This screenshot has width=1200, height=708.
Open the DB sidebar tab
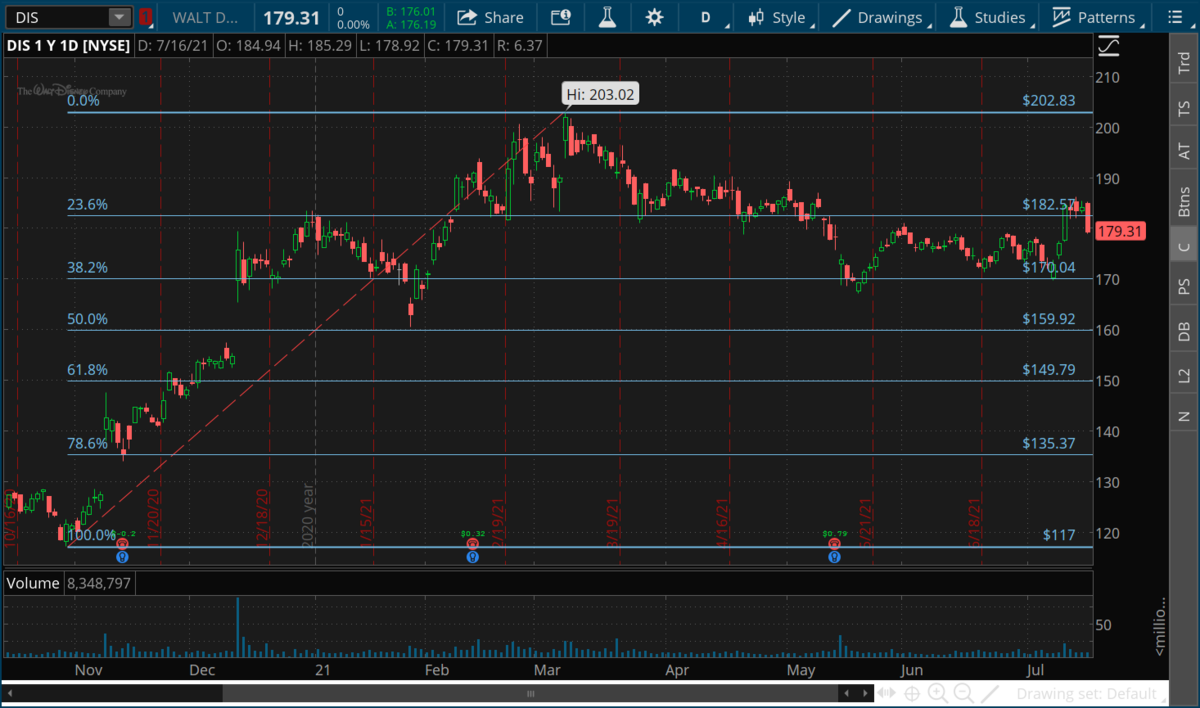(1184, 331)
